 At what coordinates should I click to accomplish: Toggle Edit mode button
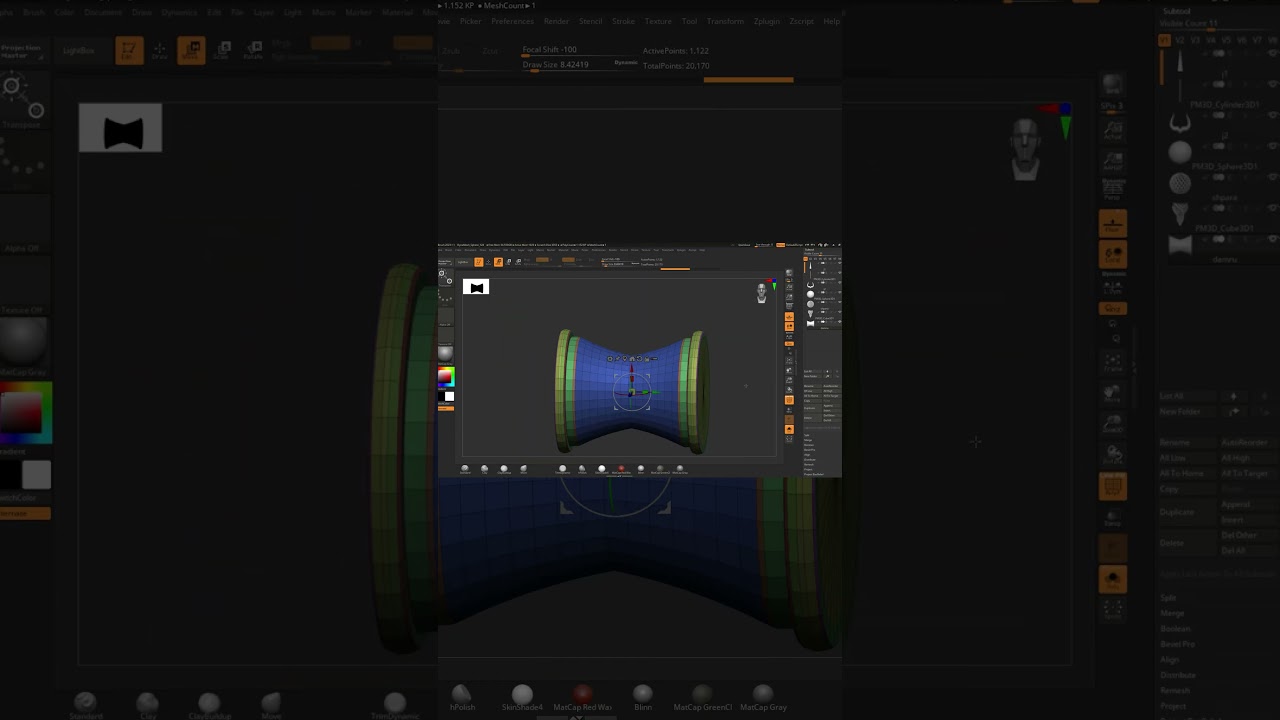click(x=128, y=50)
